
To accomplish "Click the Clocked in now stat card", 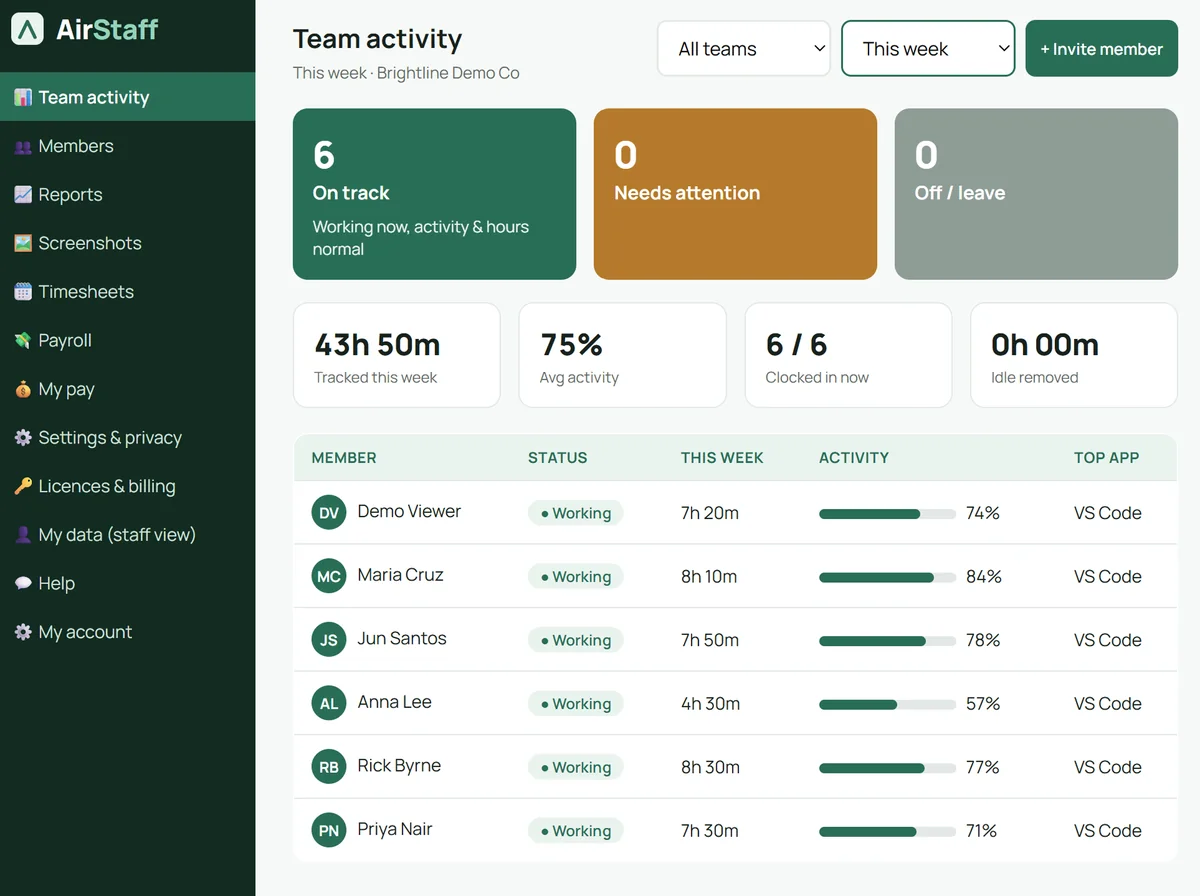I will [848, 355].
